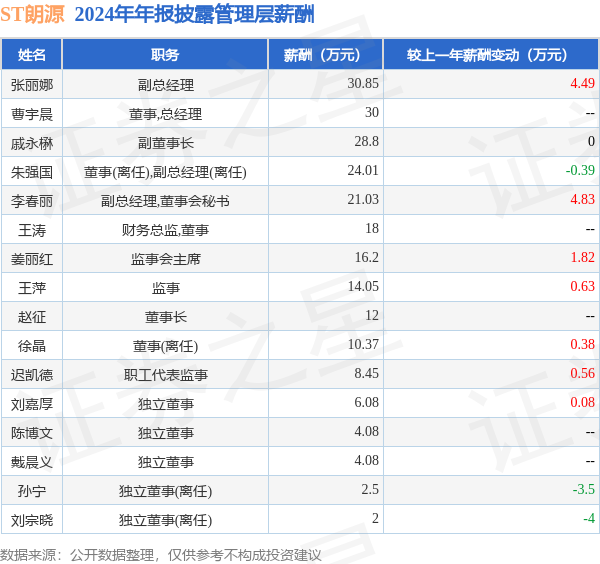Viewport: 600px width, 564px height.
Task: Click the salary change value '-4'
Action: (589, 518)
